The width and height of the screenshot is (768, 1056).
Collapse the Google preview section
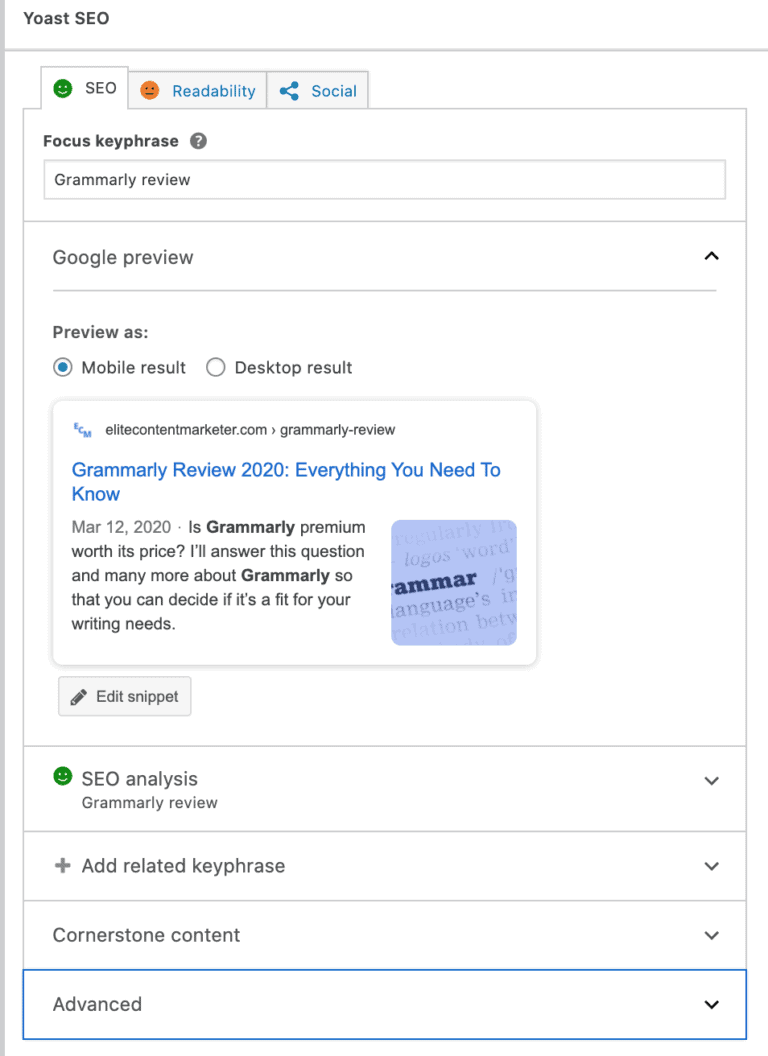click(711, 257)
